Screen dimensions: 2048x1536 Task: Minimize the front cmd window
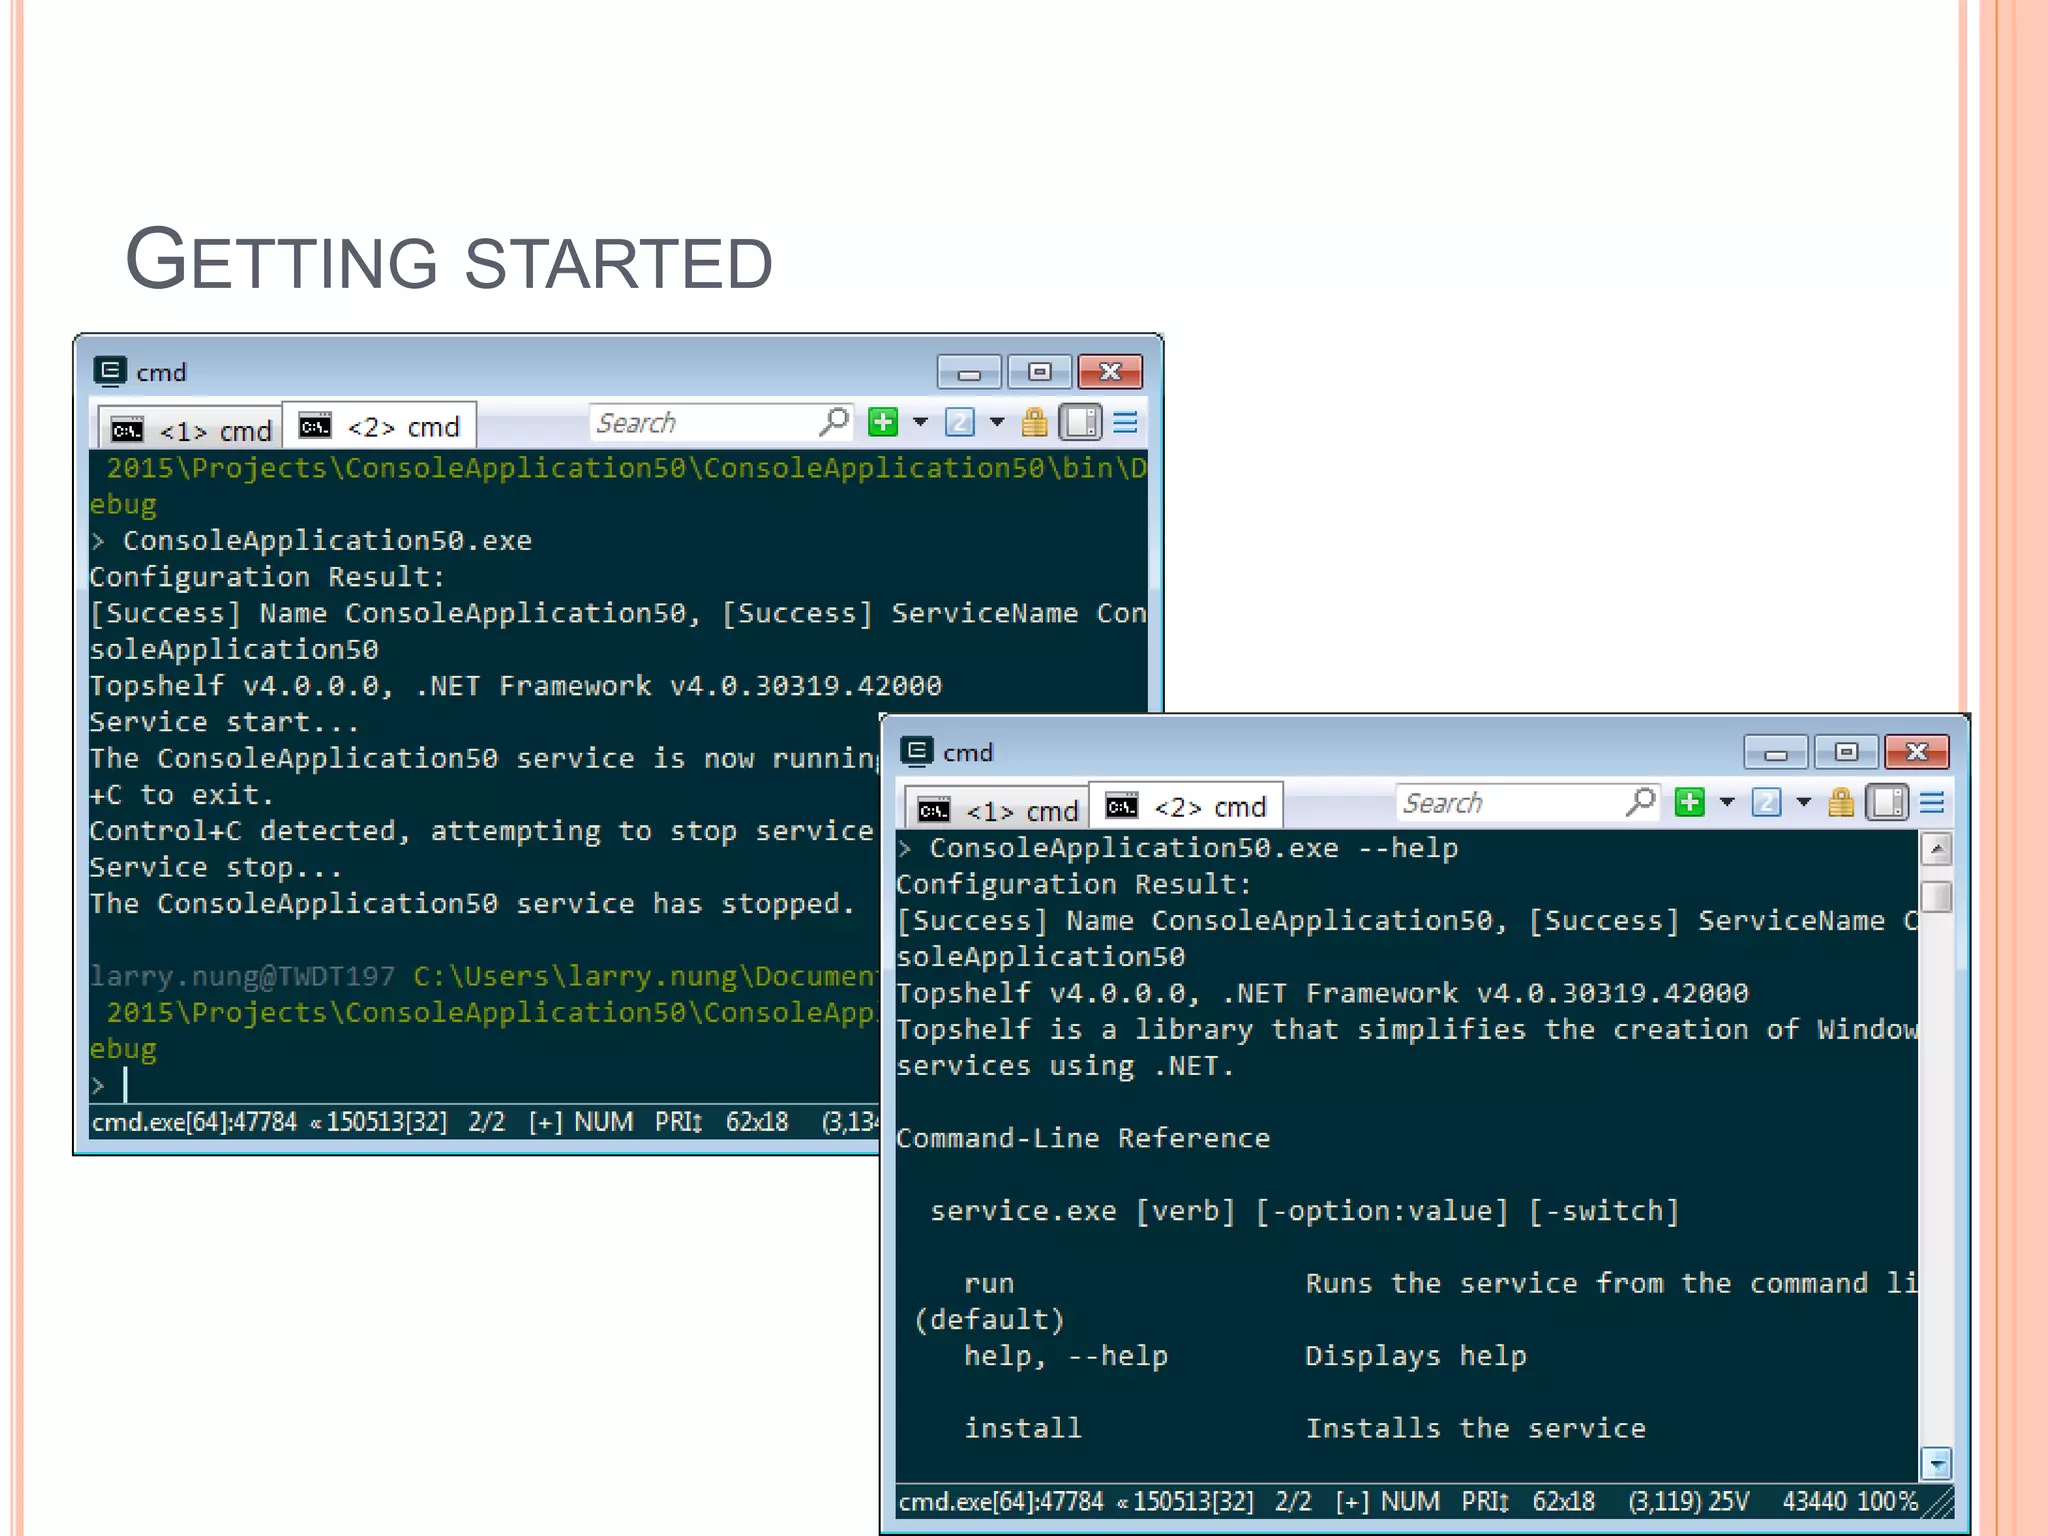coord(1776,752)
